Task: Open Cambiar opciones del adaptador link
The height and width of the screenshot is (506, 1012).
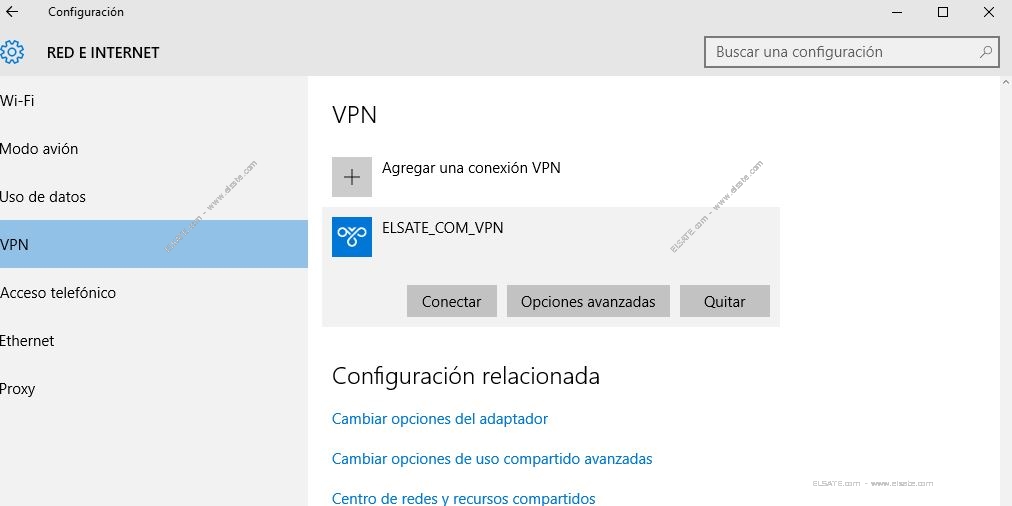Action: click(x=440, y=419)
